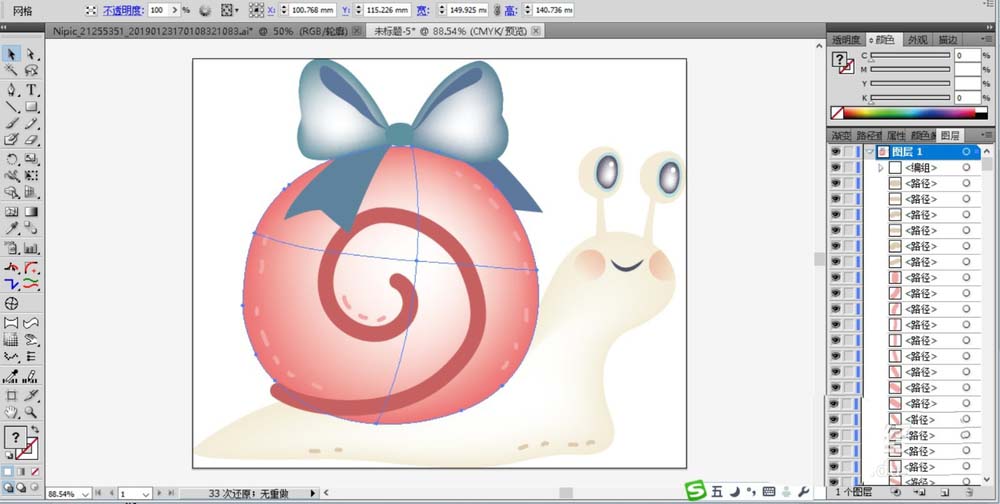Select the Zoom magnifier tool
Screen dimensions: 1000x504
pos(31,411)
